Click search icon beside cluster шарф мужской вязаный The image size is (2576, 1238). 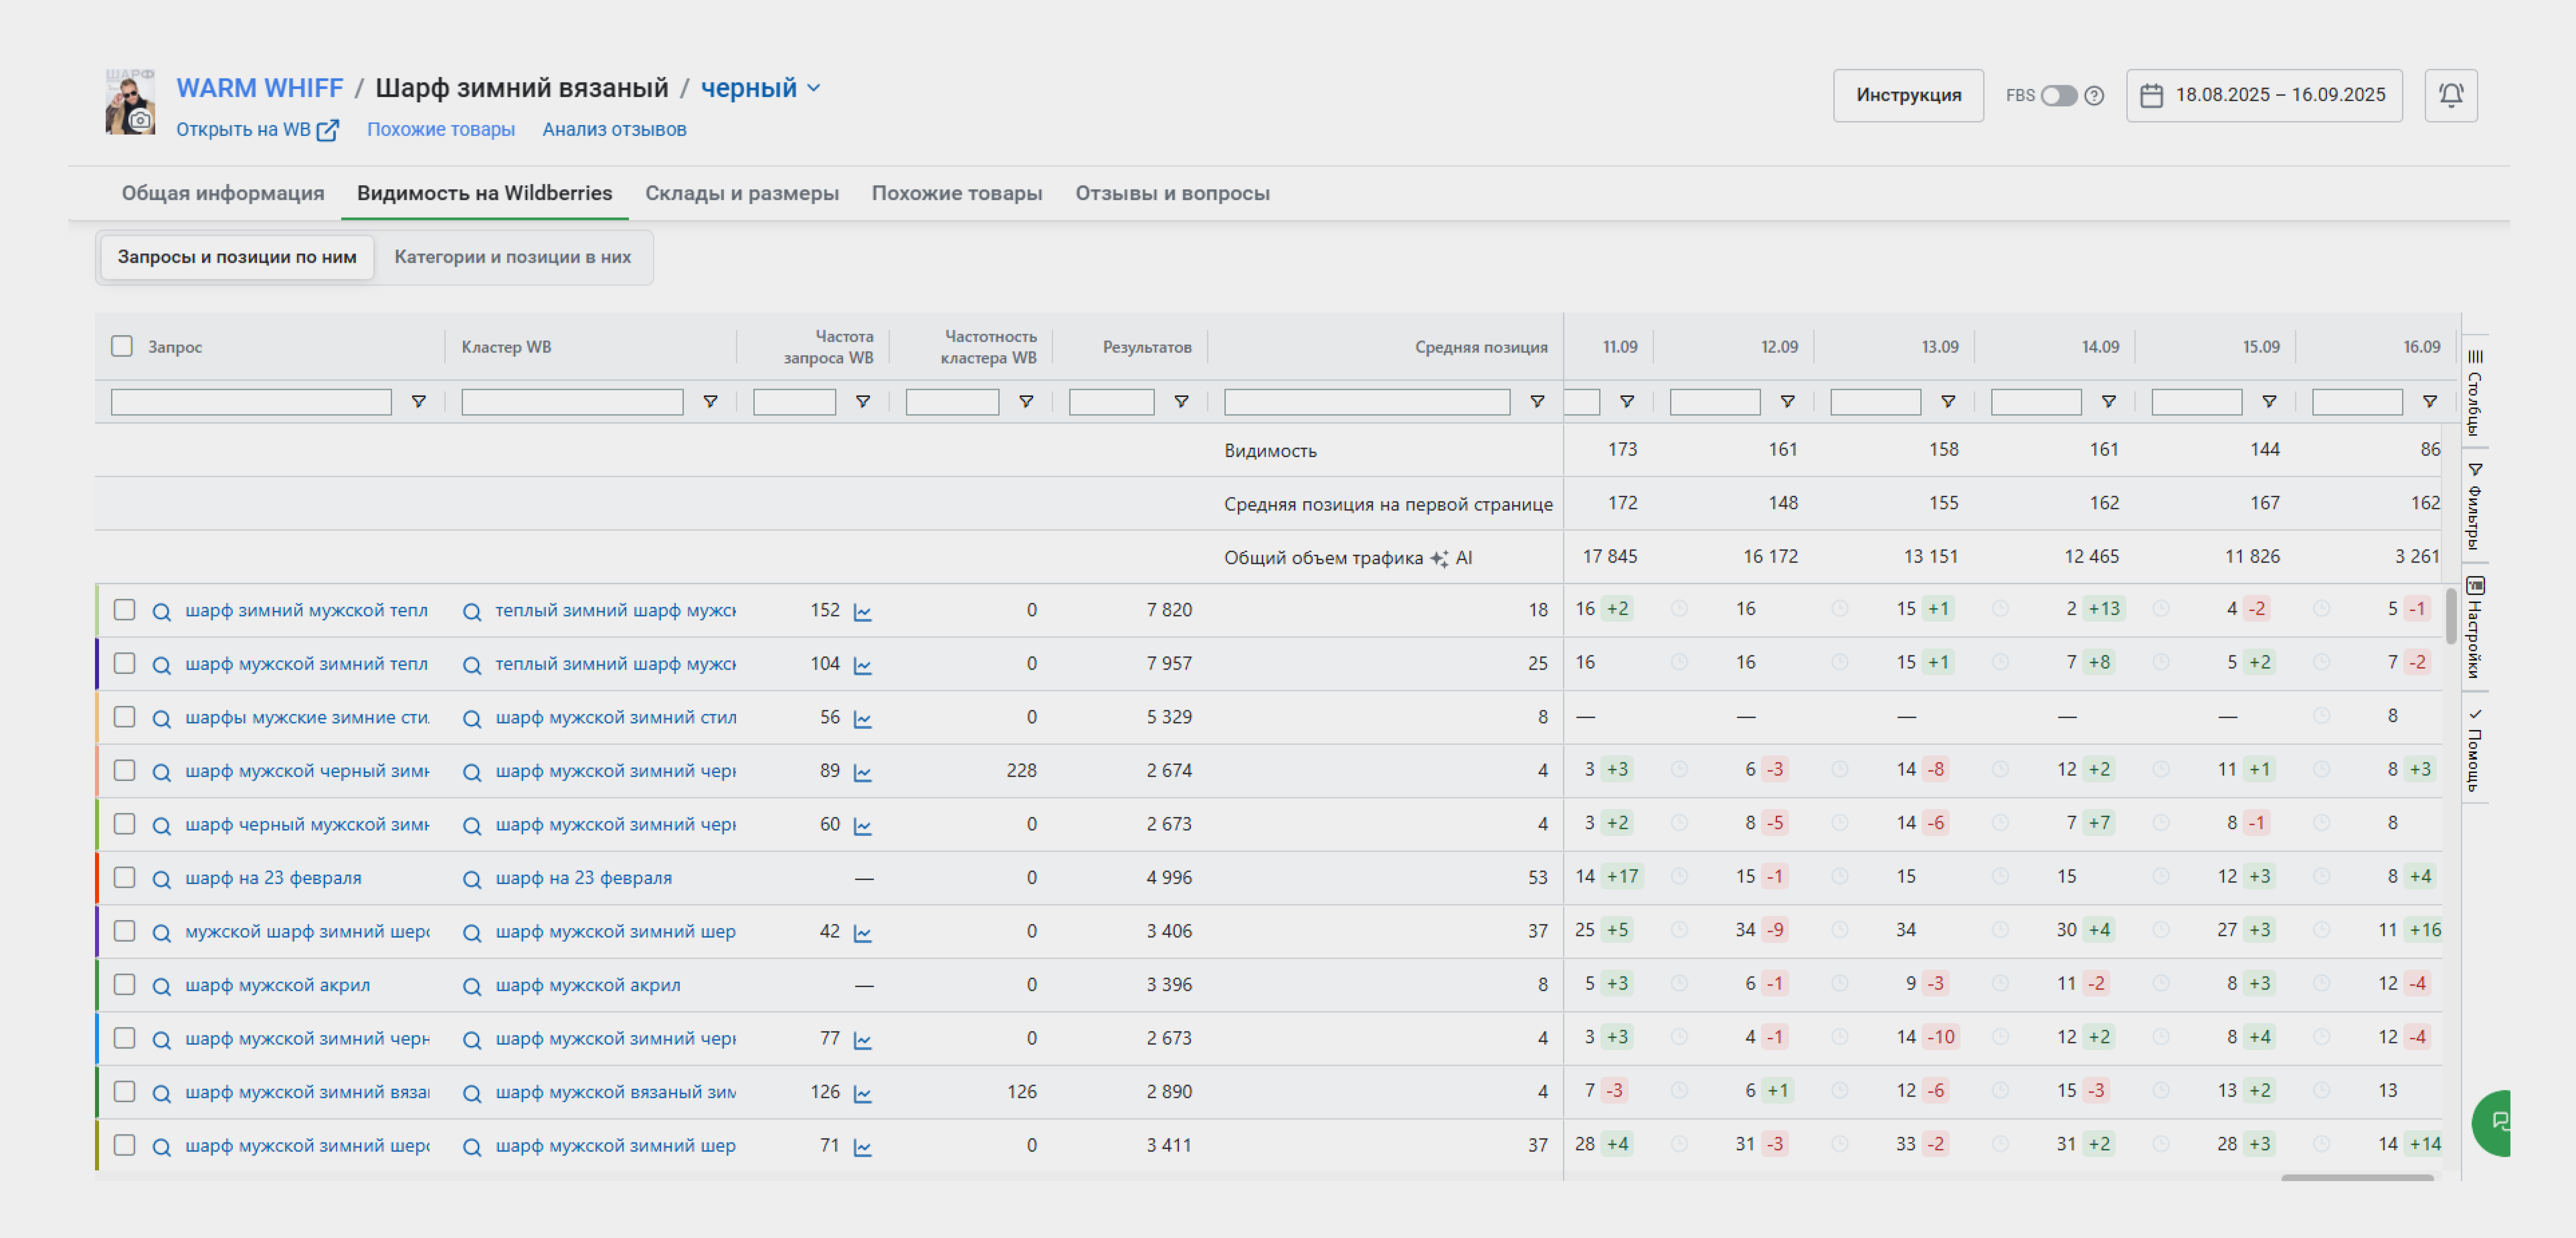click(x=471, y=1093)
